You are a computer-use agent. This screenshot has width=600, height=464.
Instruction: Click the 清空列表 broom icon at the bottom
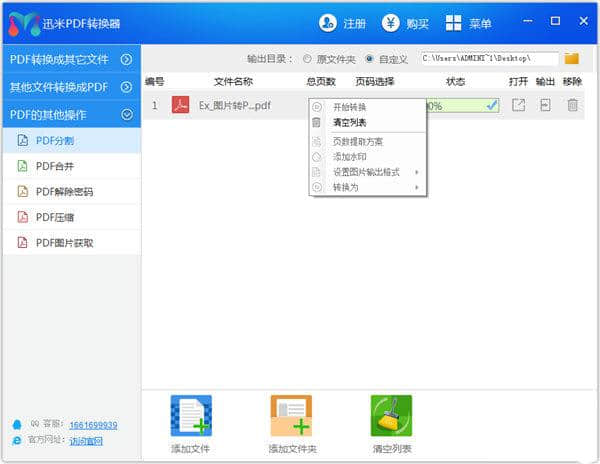point(391,416)
